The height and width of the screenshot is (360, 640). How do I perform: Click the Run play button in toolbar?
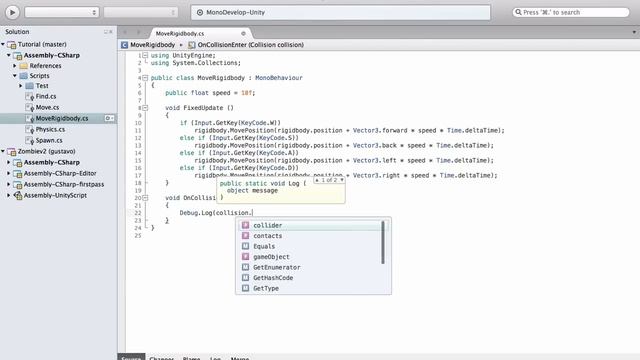[x=12, y=12]
